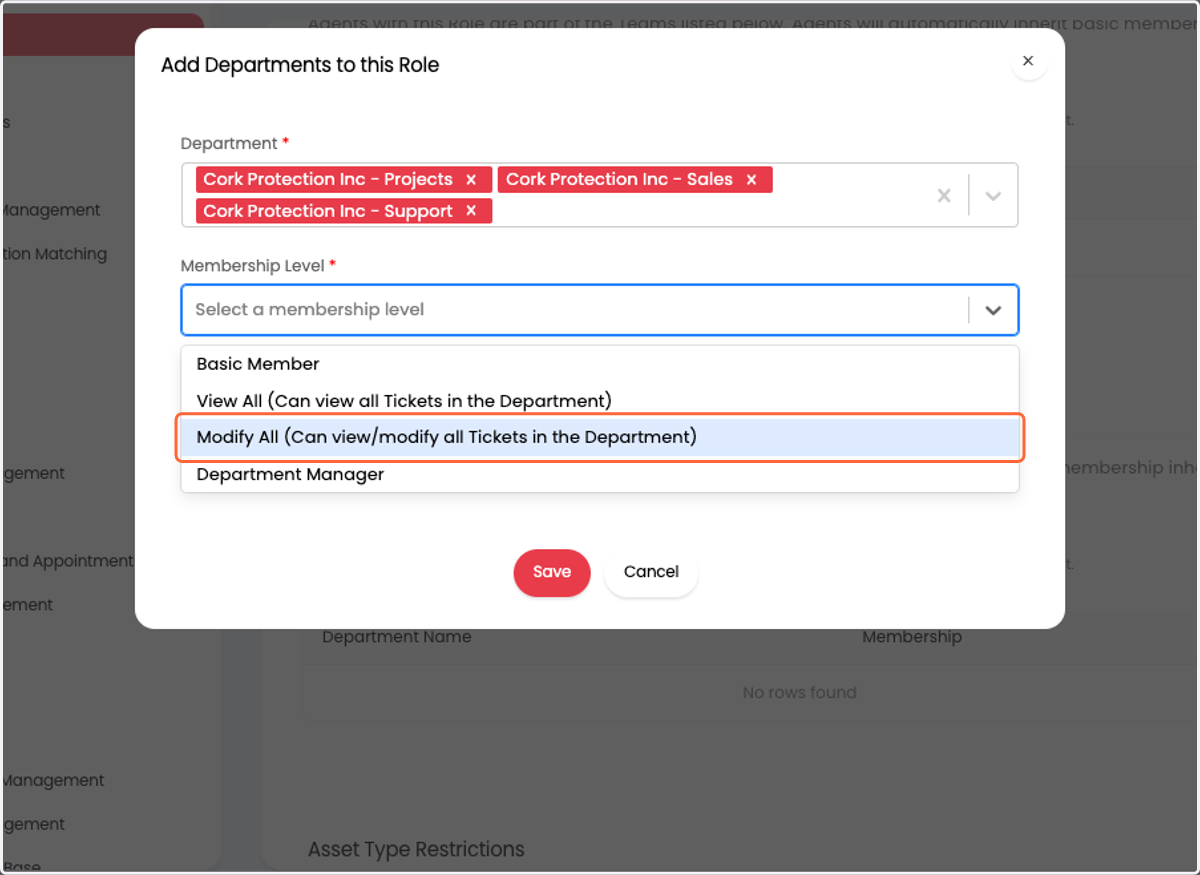The width and height of the screenshot is (1200, 875).
Task: Click the Cork Protection Inc - Projects tag label
Action: click(x=328, y=180)
